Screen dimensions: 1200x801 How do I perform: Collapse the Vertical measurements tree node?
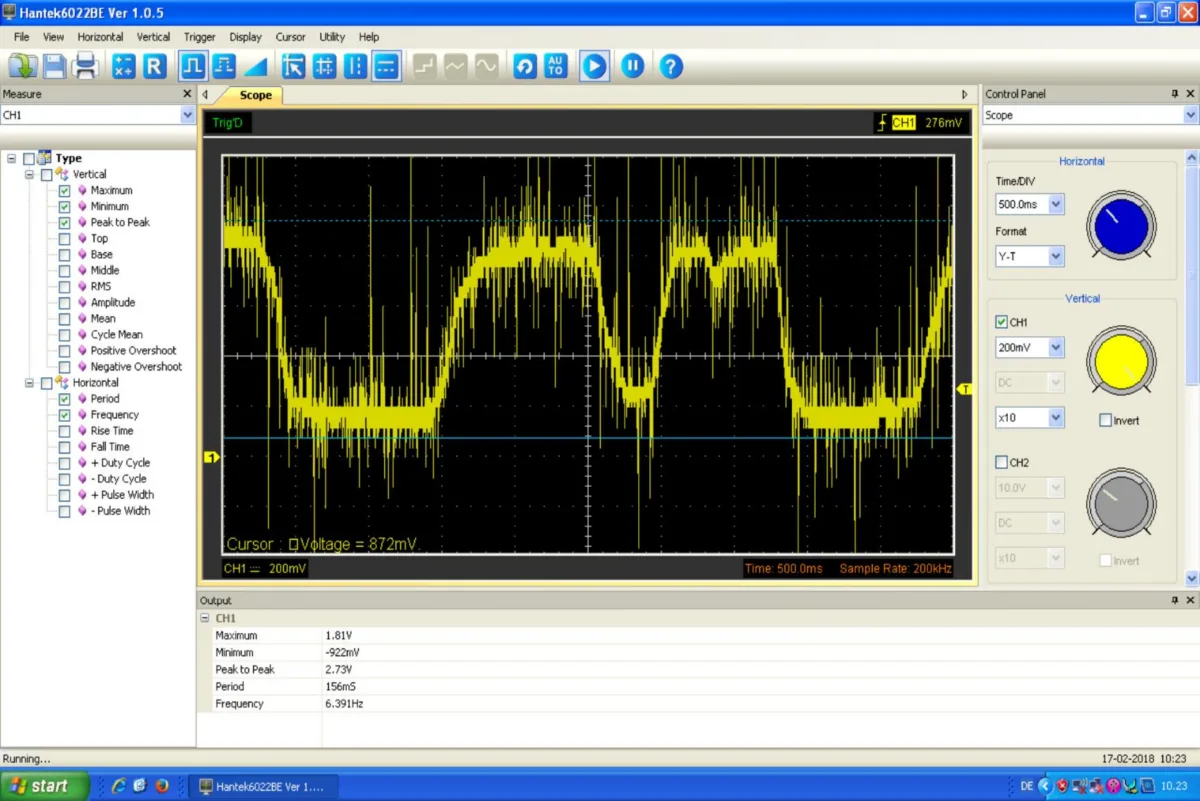(x=30, y=174)
